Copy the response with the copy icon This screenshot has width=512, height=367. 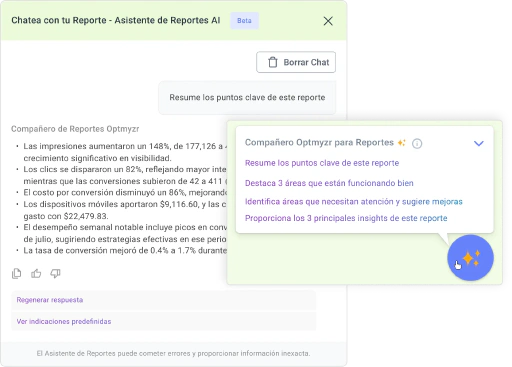point(16,273)
